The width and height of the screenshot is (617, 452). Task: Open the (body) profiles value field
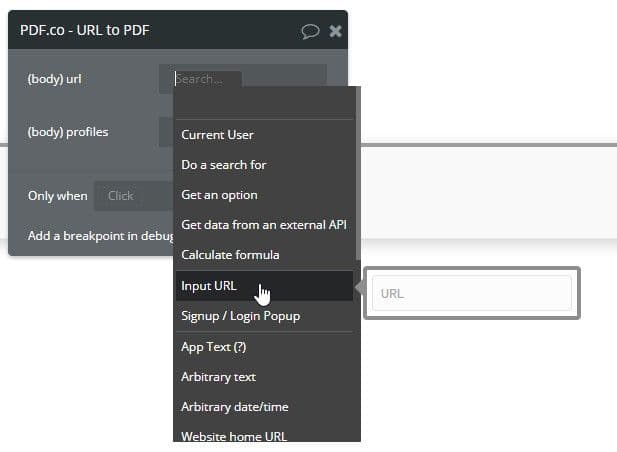166,131
